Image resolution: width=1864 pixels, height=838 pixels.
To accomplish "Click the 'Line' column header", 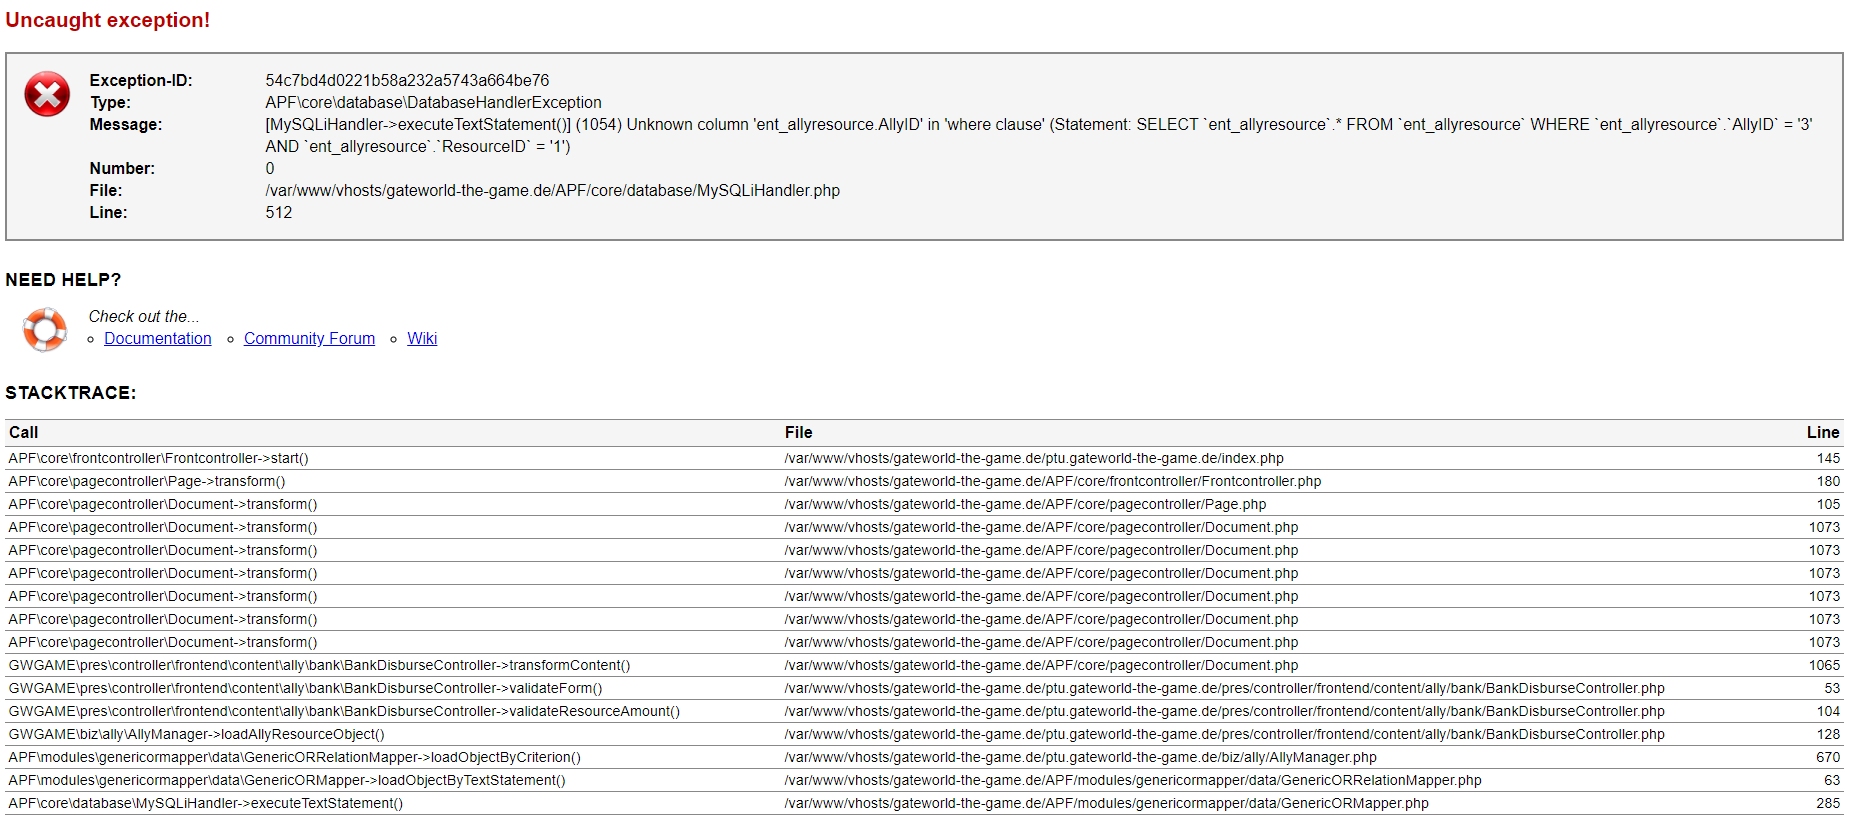I will (1822, 433).
